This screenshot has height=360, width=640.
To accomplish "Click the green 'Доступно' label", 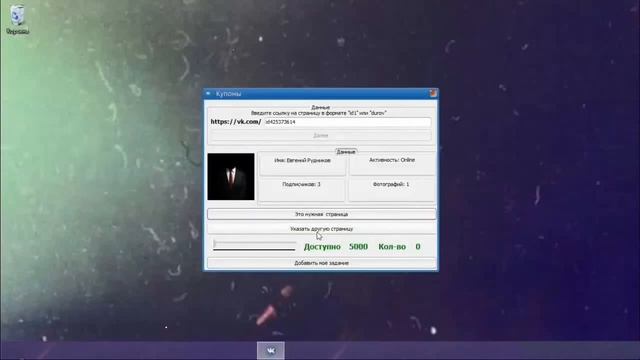I will tap(322, 247).
